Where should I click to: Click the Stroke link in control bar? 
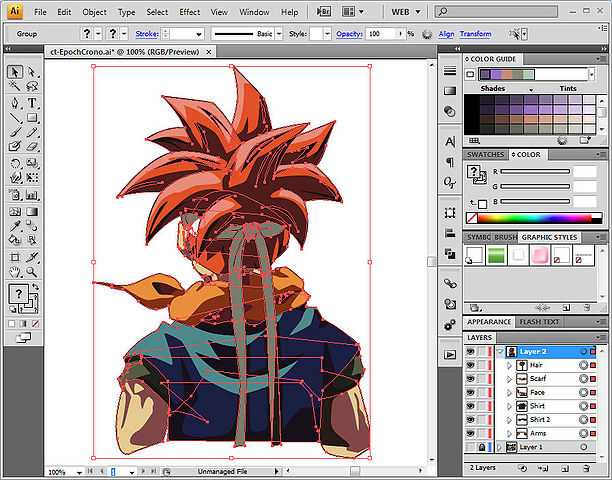click(x=147, y=34)
